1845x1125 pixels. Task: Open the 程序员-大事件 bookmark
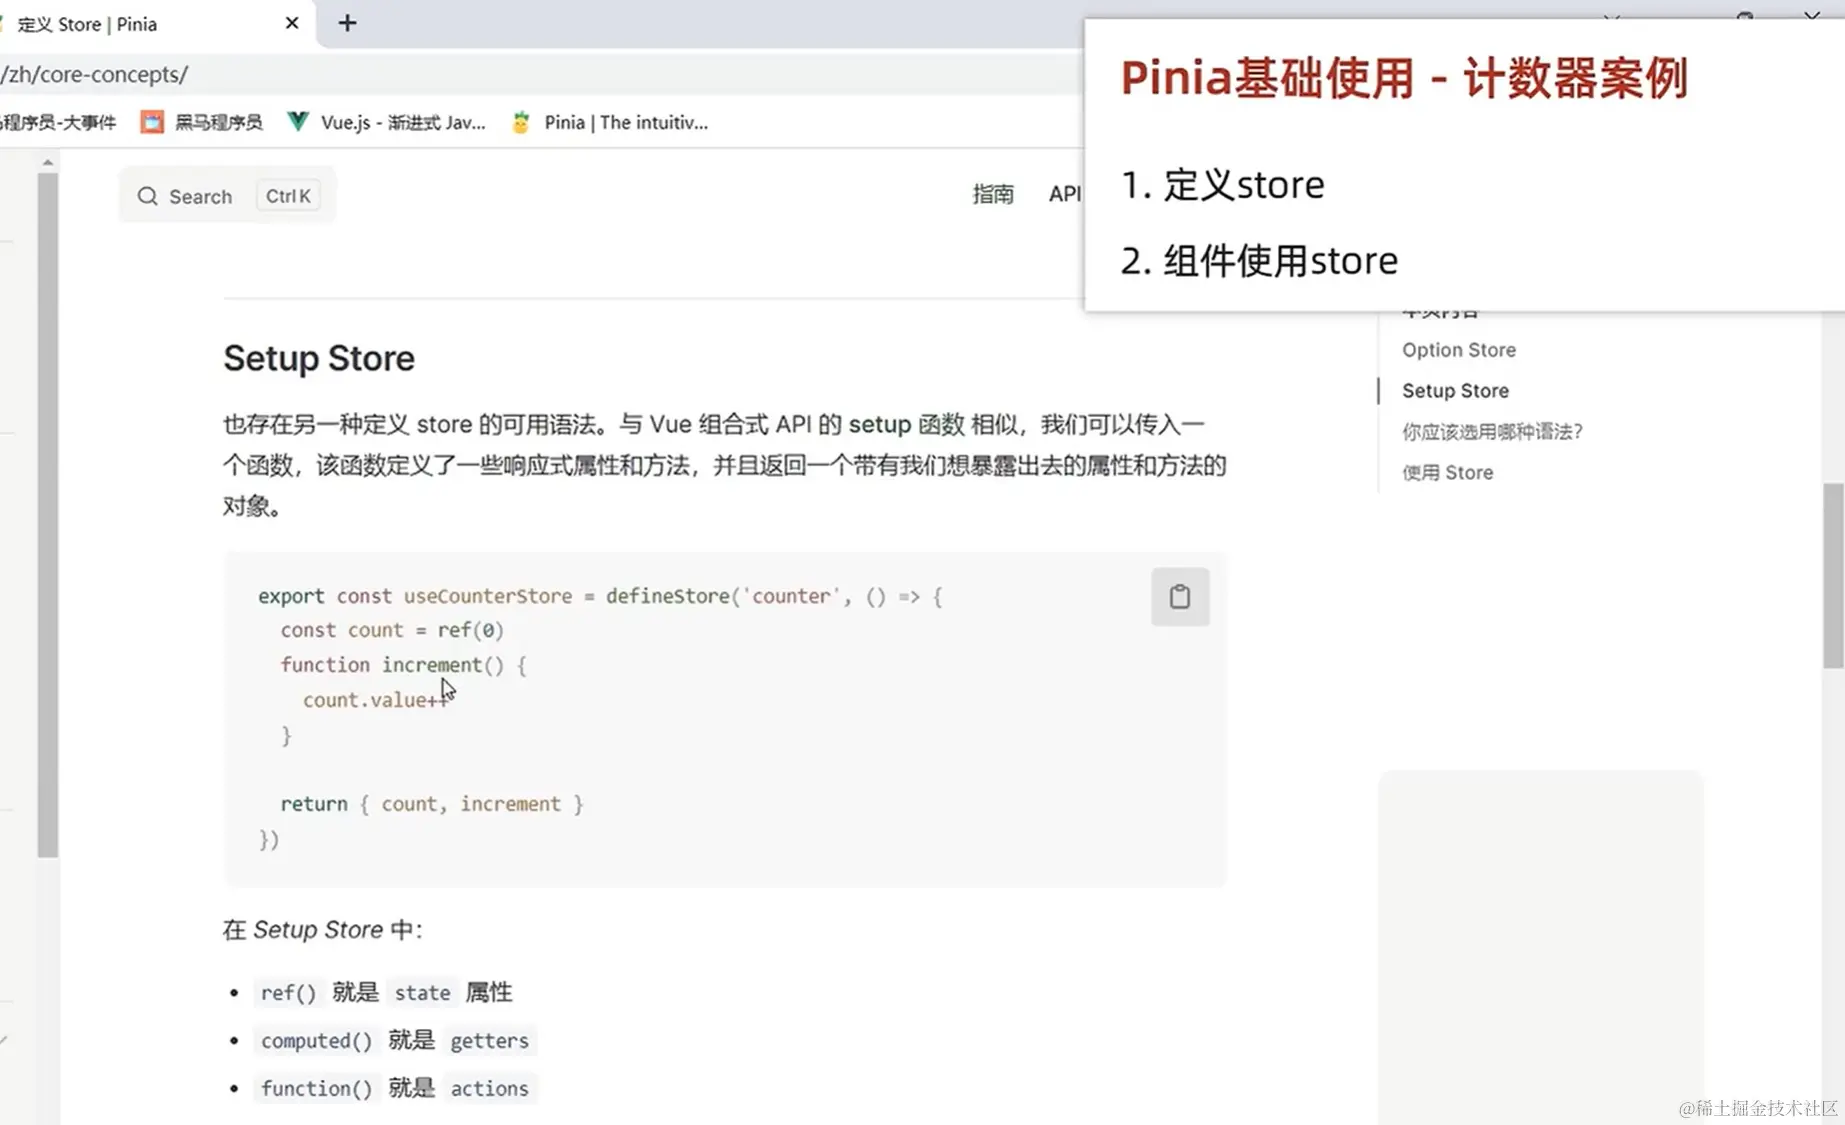(x=58, y=122)
